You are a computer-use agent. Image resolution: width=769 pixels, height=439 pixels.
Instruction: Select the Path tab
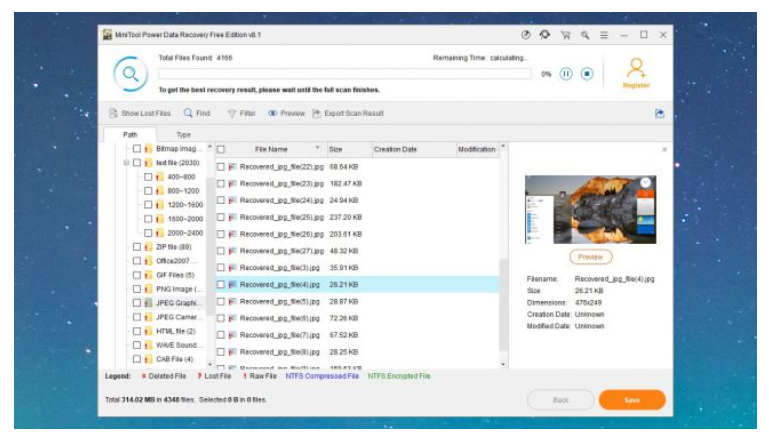130,134
